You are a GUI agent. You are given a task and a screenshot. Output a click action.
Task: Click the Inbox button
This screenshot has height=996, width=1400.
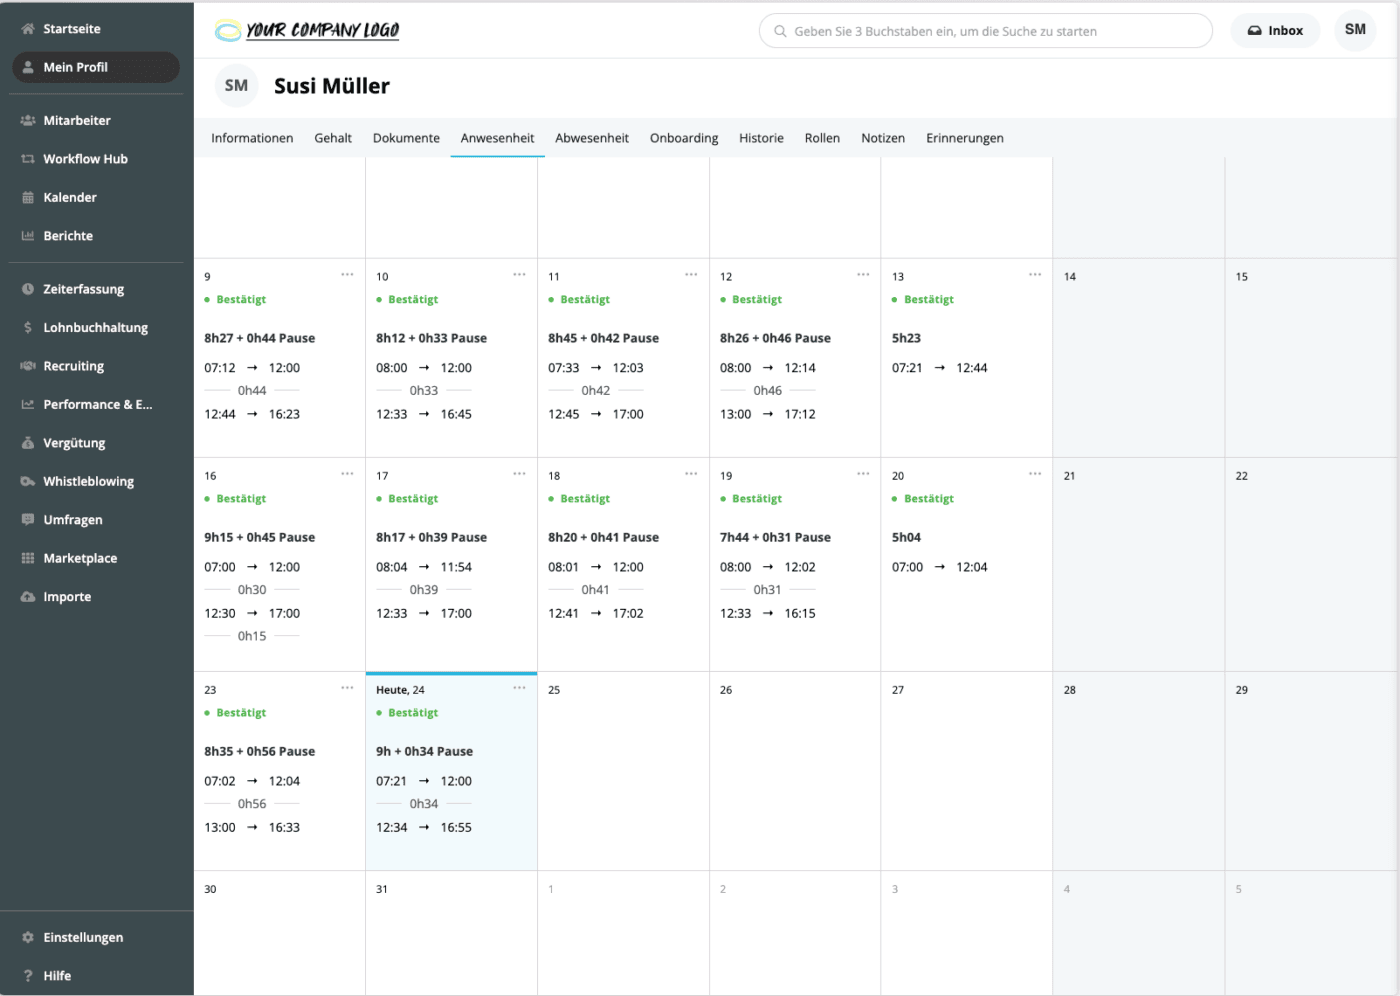point(1275,31)
